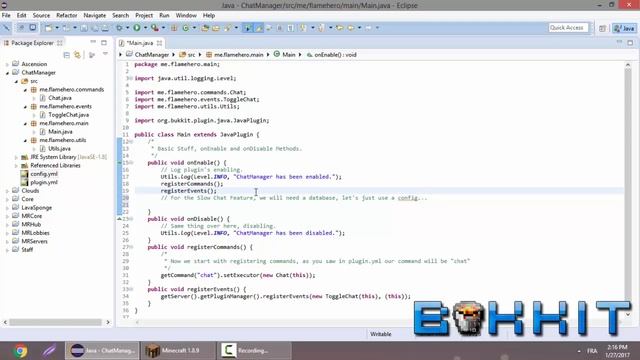Collapse the comment fold at line 12
Screen dimensions: 640x360
(x=131, y=142)
